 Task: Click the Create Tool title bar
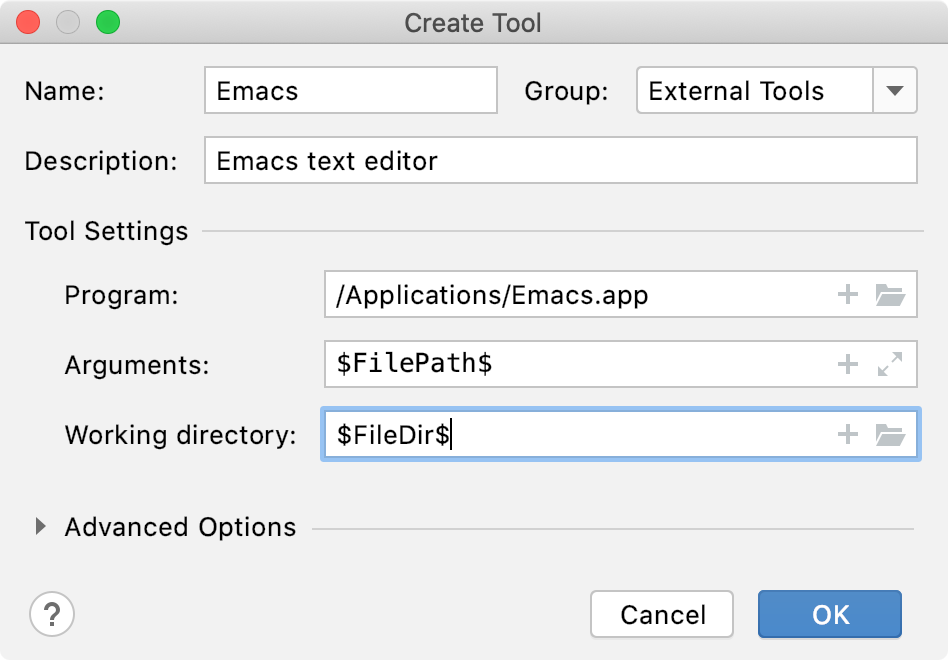473,23
